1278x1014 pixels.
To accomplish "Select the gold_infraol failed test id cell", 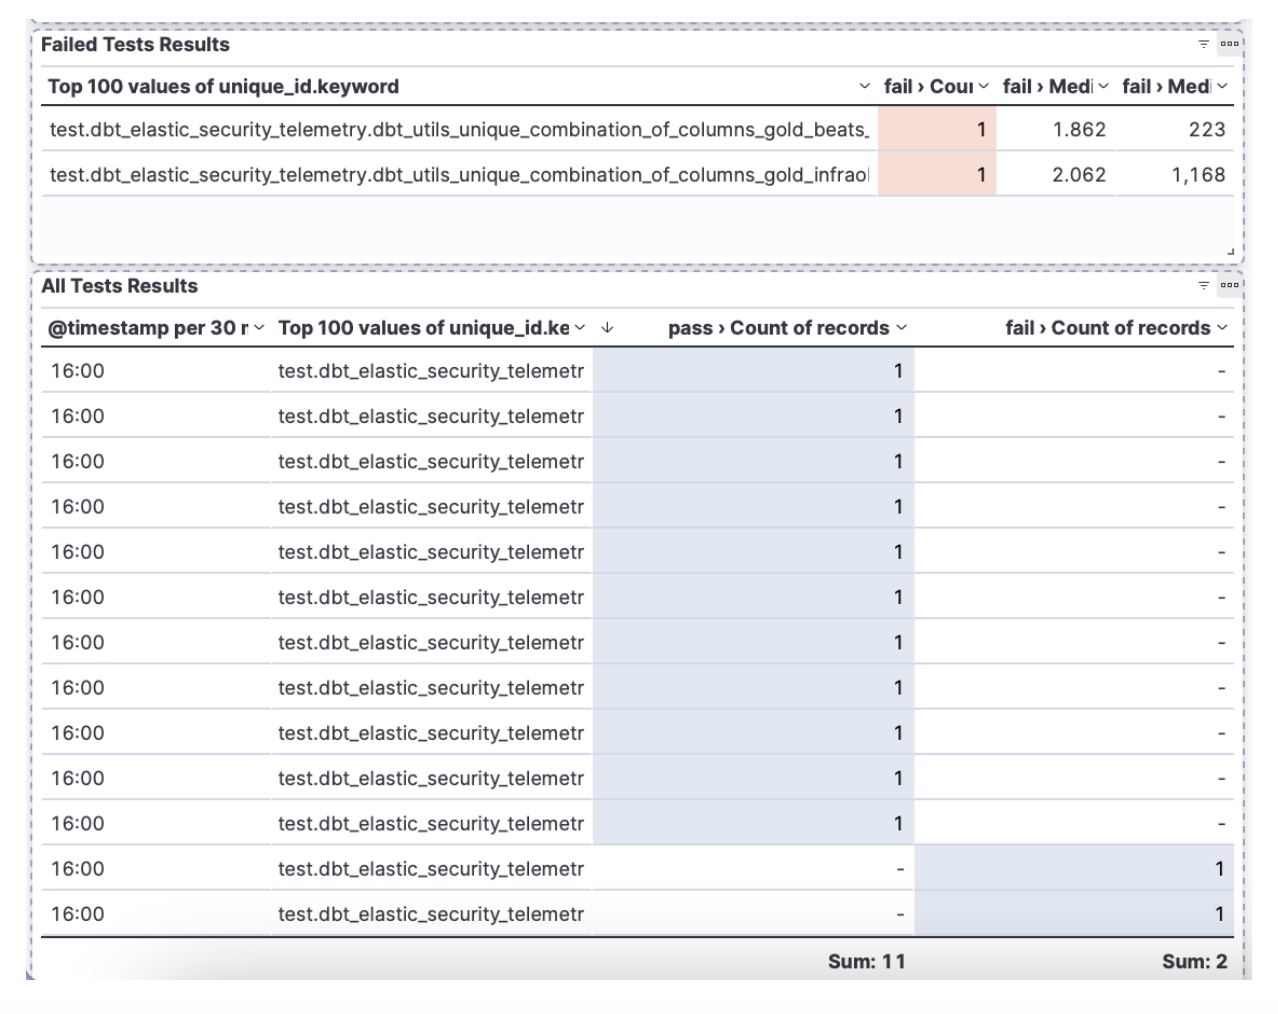I will coord(459,175).
